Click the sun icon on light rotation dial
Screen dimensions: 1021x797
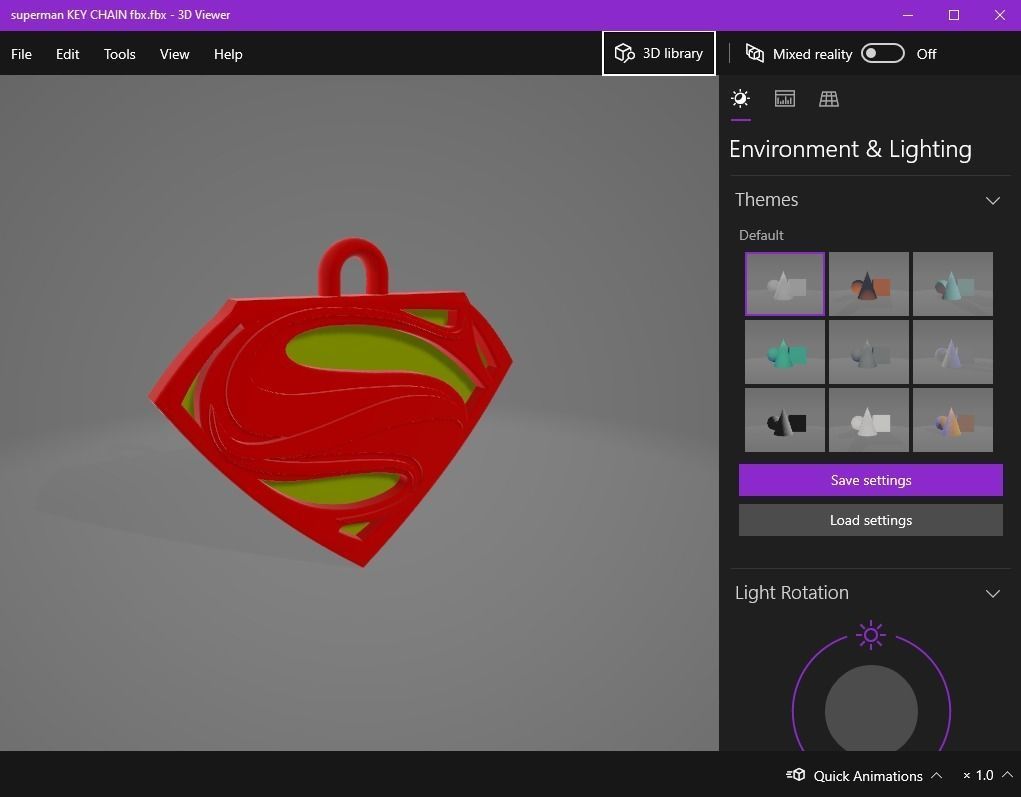[x=871, y=635]
